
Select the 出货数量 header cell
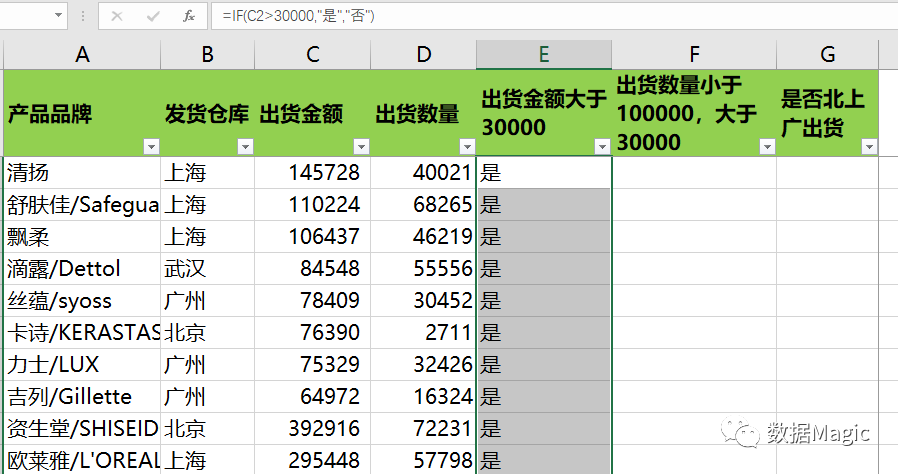pos(424,113)
